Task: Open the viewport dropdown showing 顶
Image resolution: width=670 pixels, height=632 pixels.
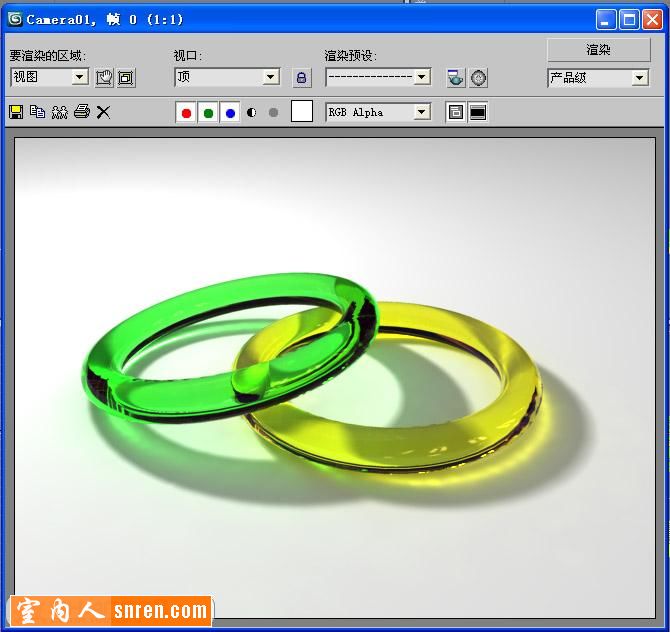Action: coord(227,77)
